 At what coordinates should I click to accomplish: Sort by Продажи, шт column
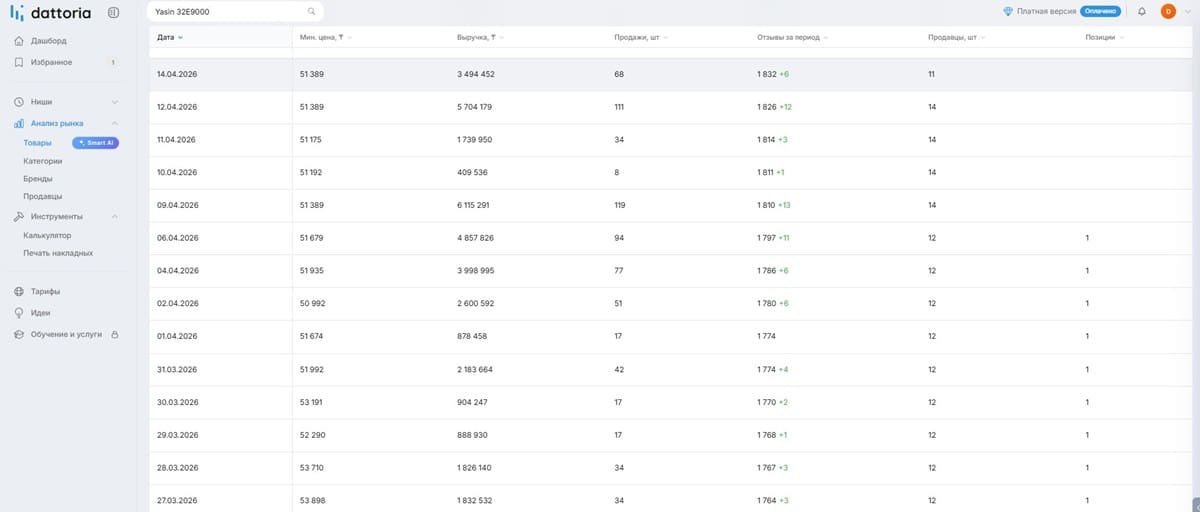point(641,37)
